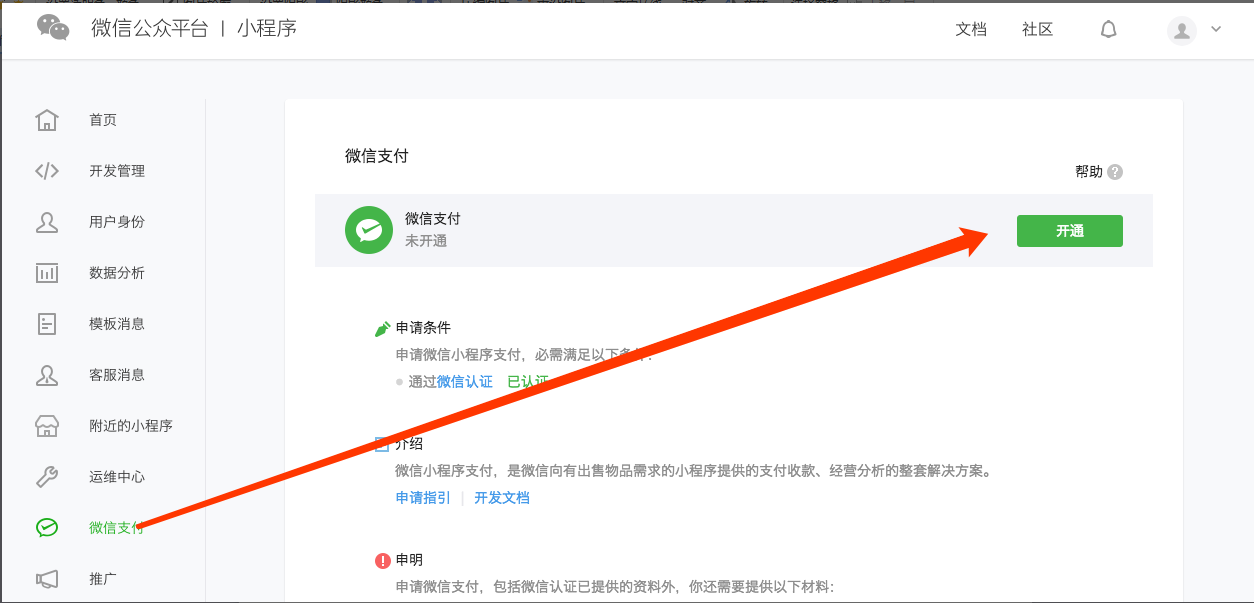The height and width of the screenshot is (603, 1254).
Task: Click the 微信公众平台 title text
Action: coord(150,29)
